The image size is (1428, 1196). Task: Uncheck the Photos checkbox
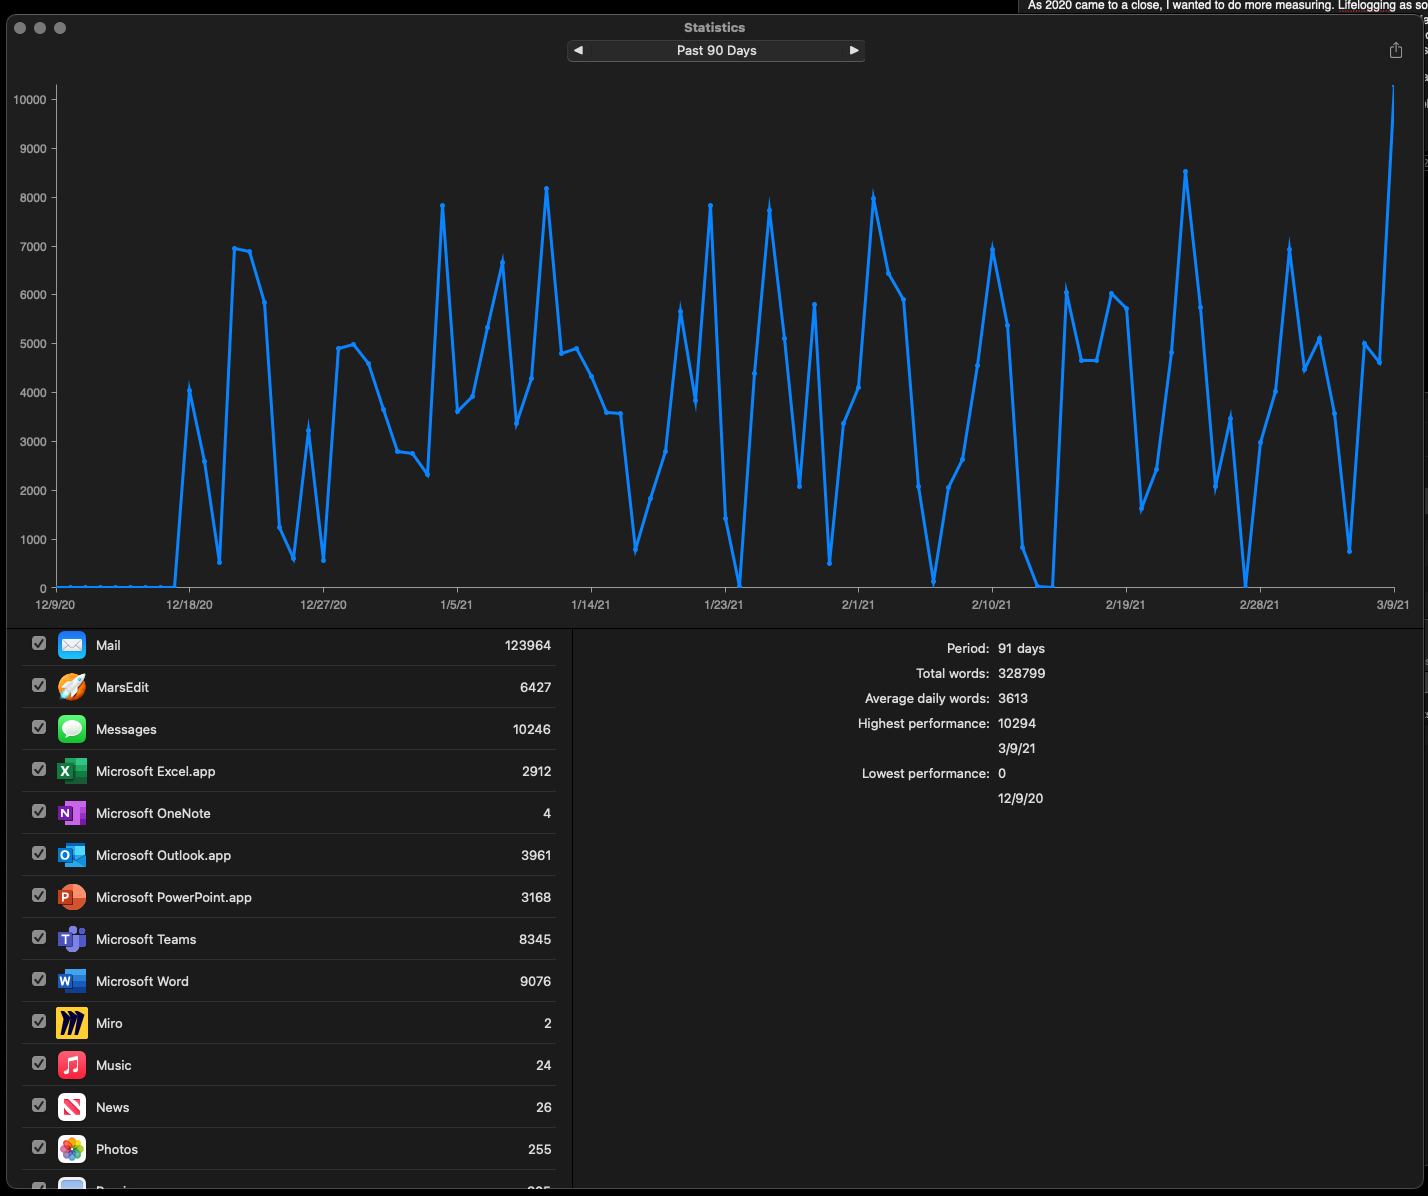pyautogui.click(x=39, y=1148)
